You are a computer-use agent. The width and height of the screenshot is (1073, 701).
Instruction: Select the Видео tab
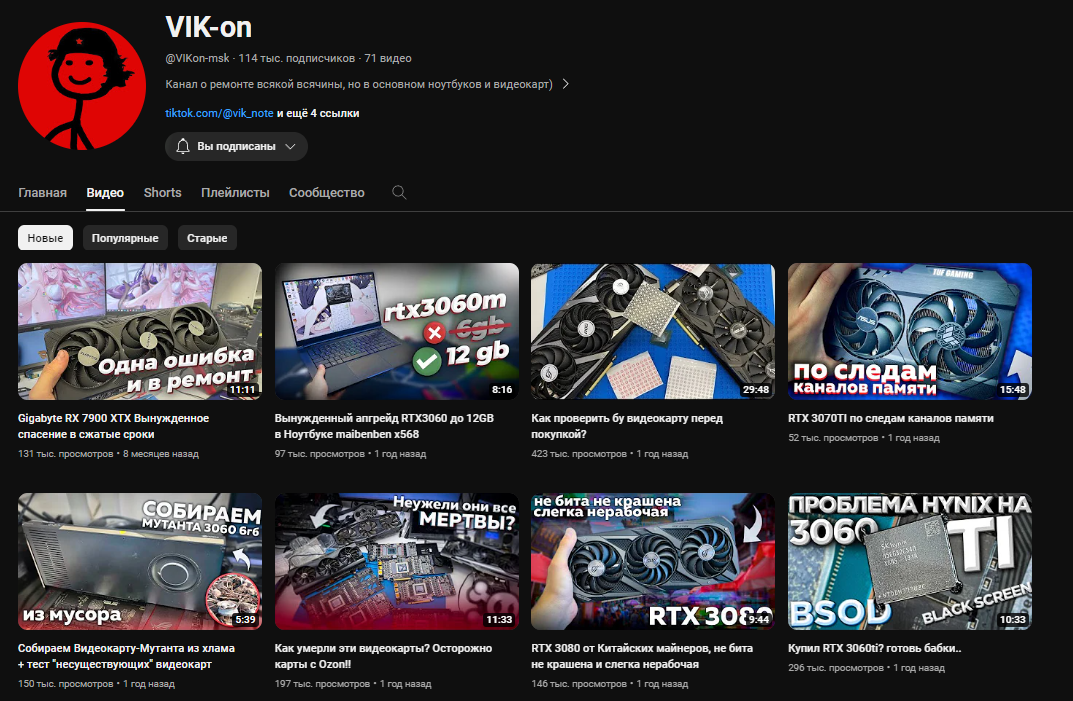coord(105,192)
